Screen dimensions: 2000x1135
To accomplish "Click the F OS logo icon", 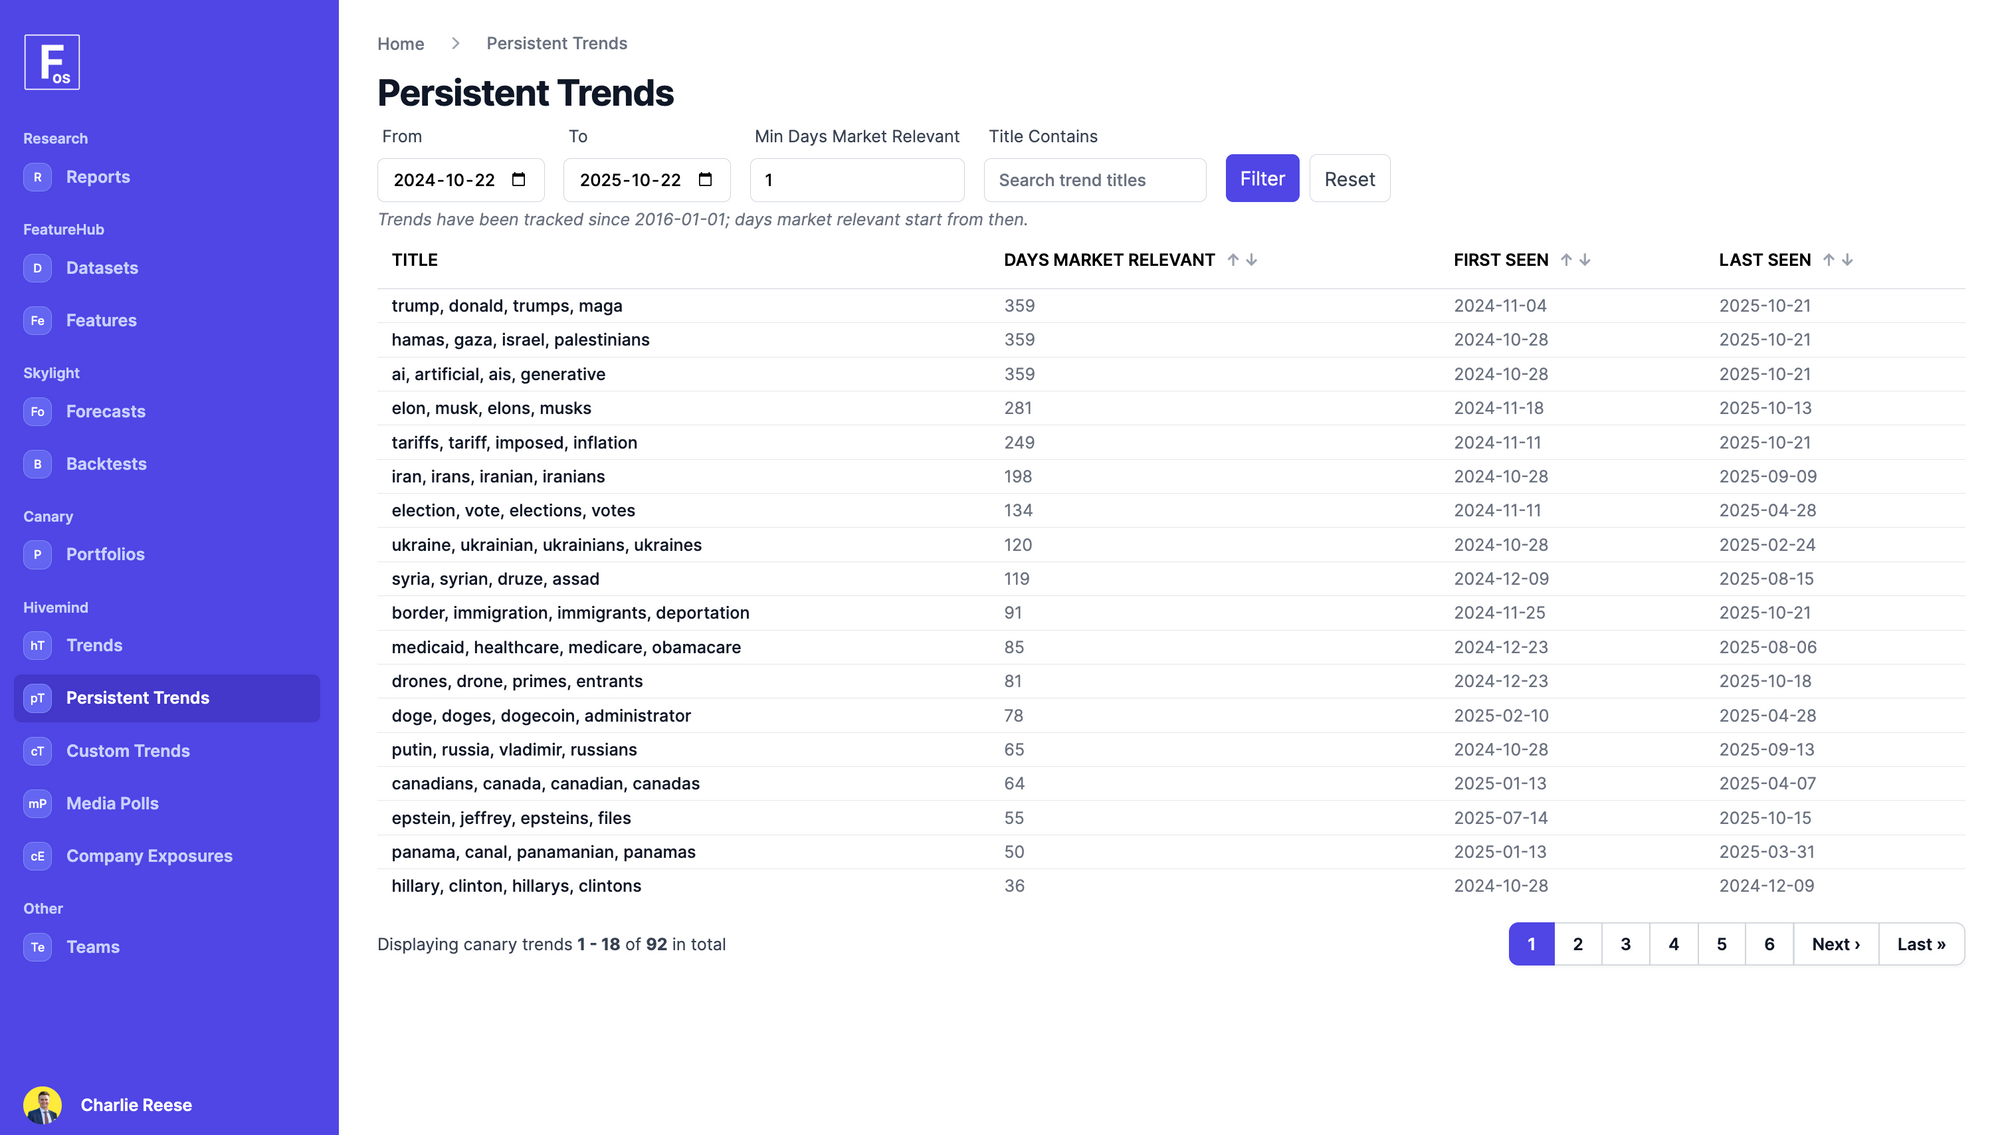I will (x=52, y=62).
